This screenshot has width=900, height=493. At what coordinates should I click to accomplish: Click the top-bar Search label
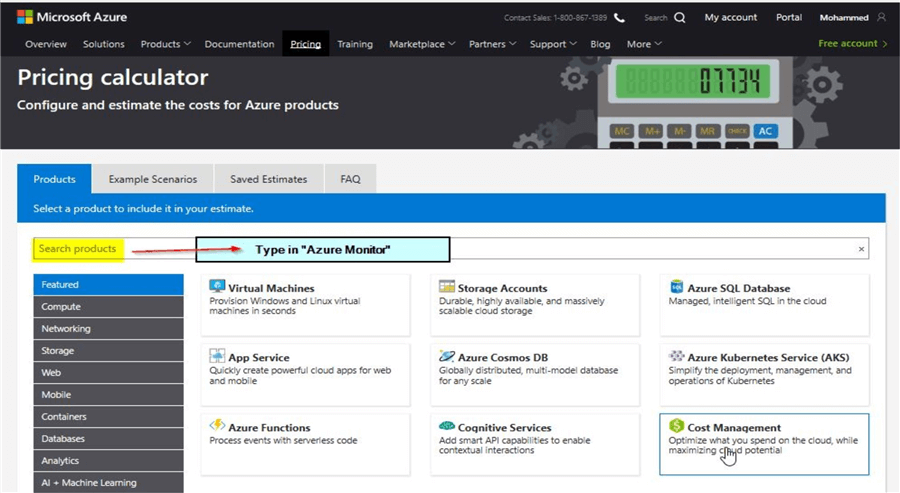point(655,18)
